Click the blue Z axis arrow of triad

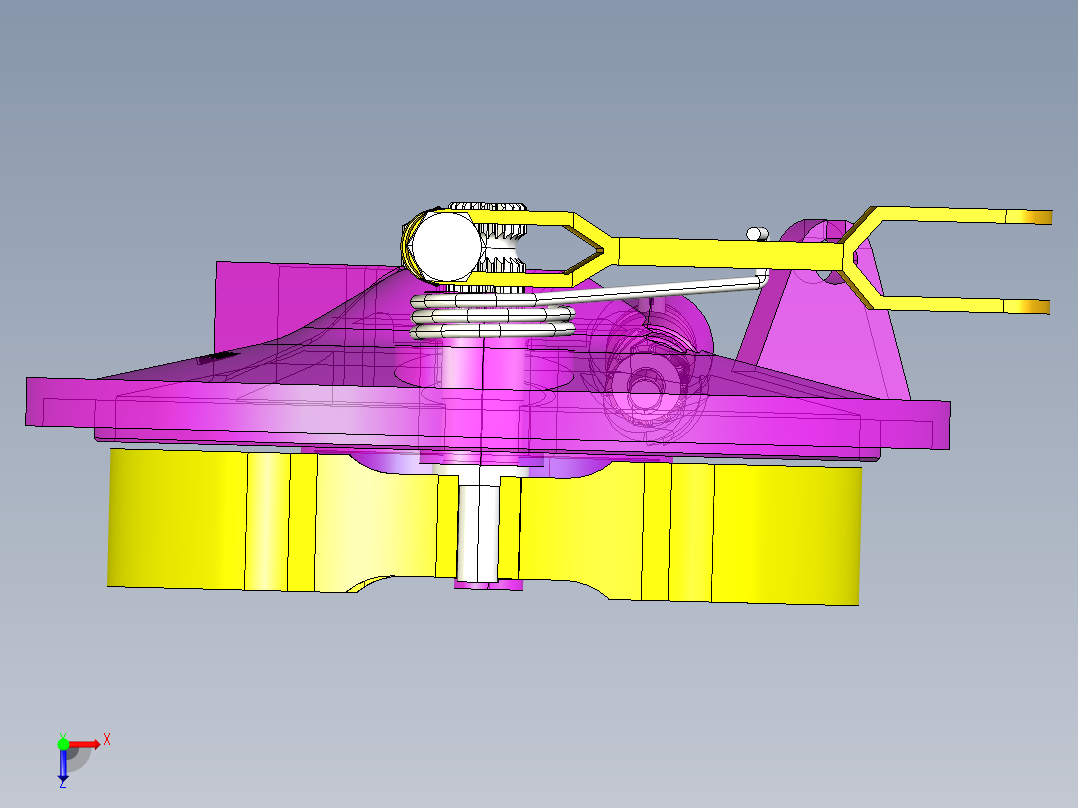[x=63, y=765]
